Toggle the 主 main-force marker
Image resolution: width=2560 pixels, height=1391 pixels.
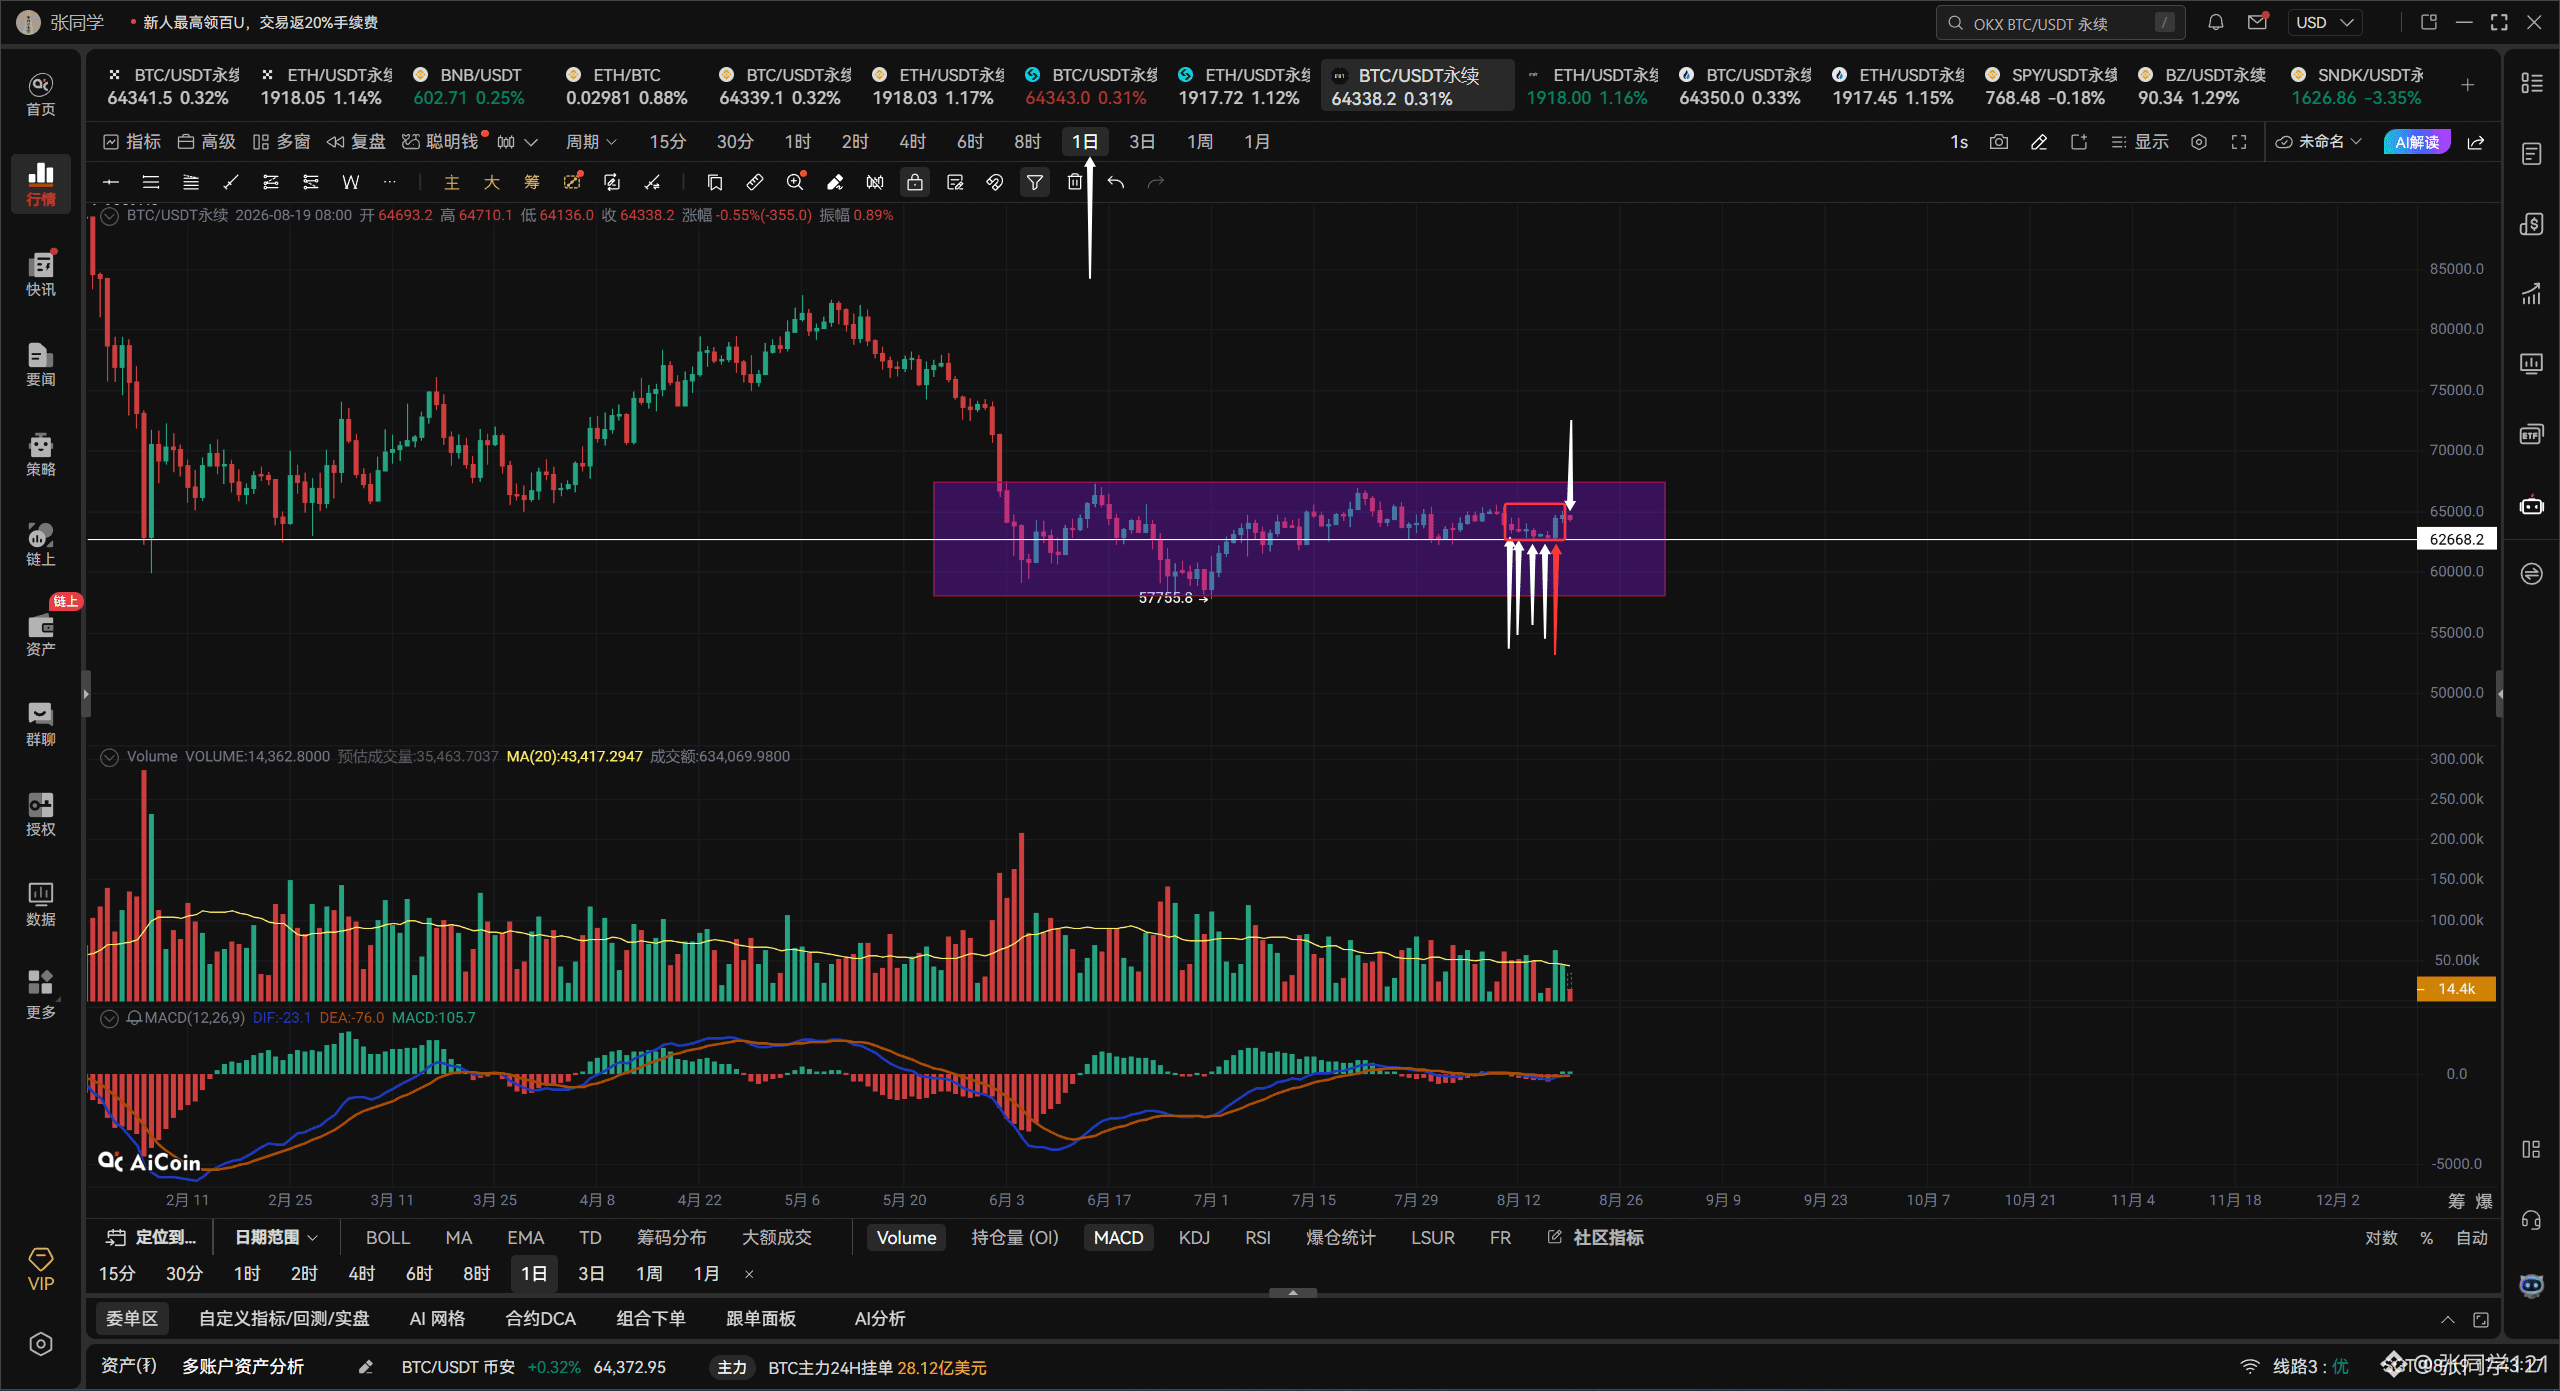452,182
